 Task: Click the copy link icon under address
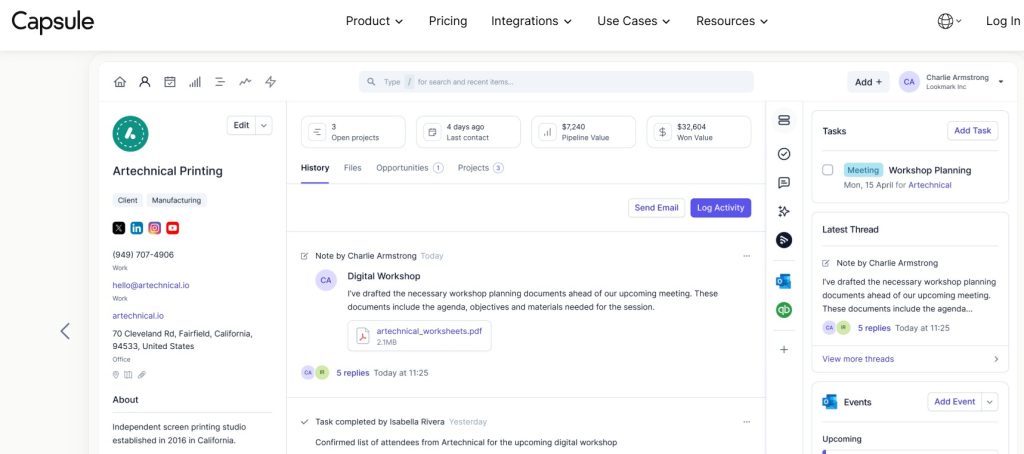tap(141, 375)
